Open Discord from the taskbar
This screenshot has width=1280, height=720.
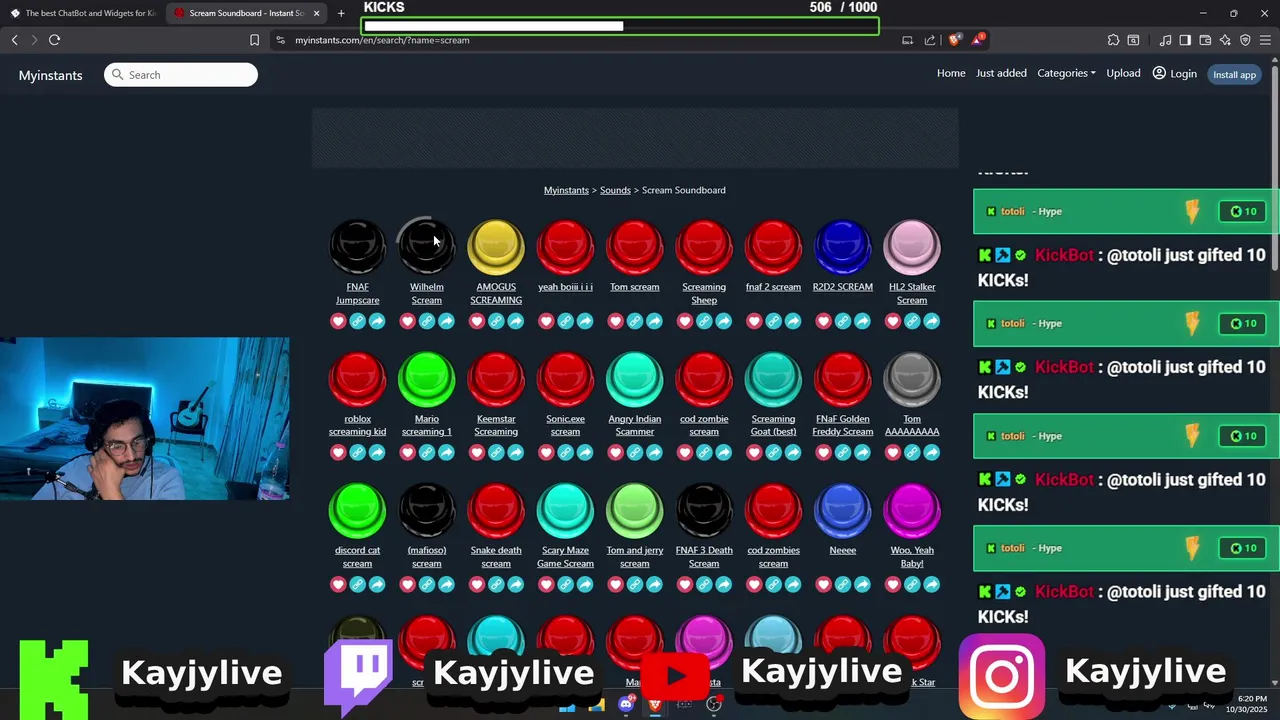[626, 704]
